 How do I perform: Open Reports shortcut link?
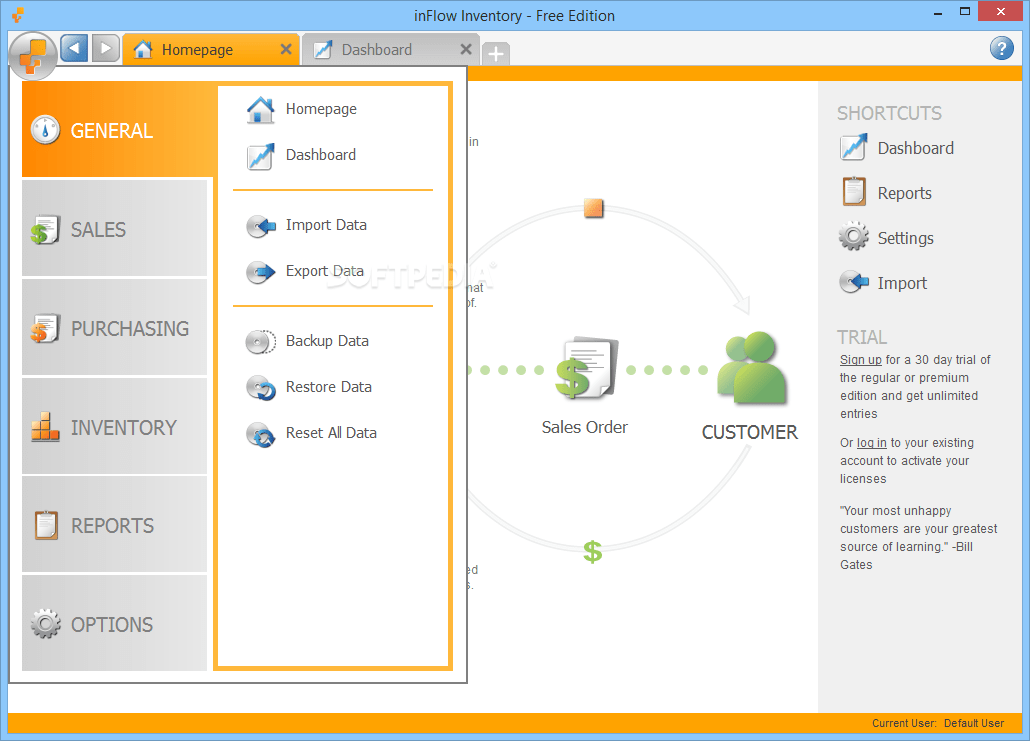(905, 193)
